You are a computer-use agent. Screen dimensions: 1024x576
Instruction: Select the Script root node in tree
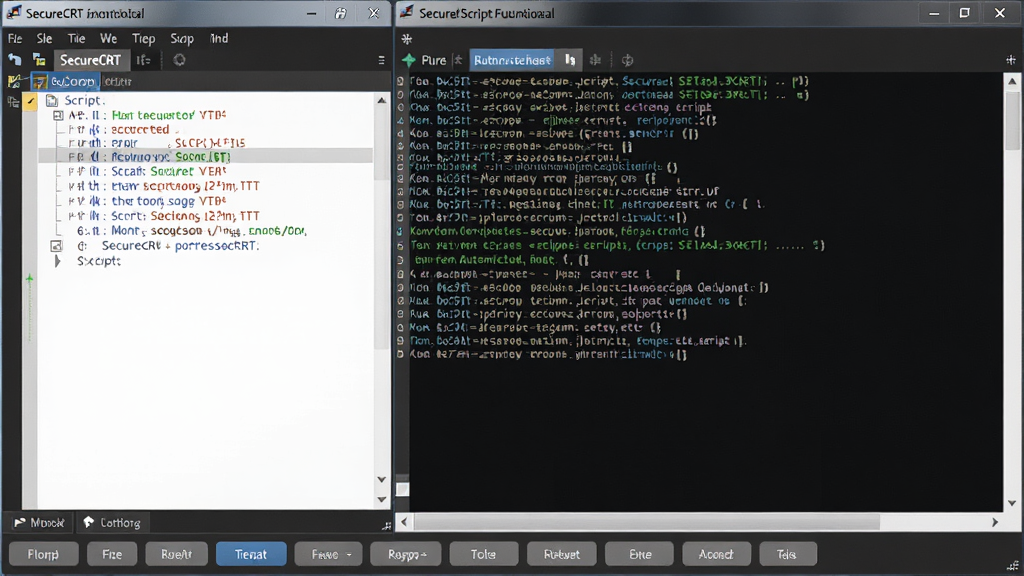(84, 101)
